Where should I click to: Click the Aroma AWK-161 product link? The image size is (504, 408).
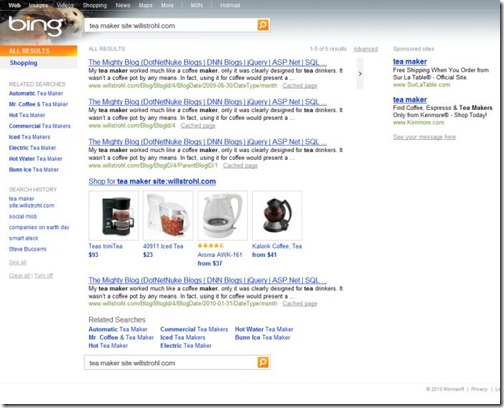tap(220, 255)
